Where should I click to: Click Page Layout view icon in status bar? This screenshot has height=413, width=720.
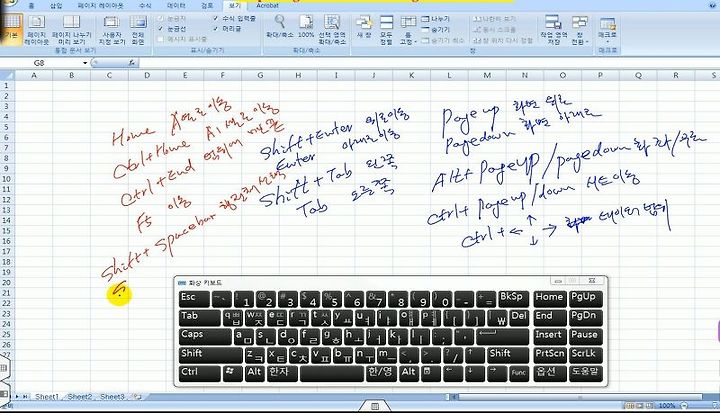[641, 406]
